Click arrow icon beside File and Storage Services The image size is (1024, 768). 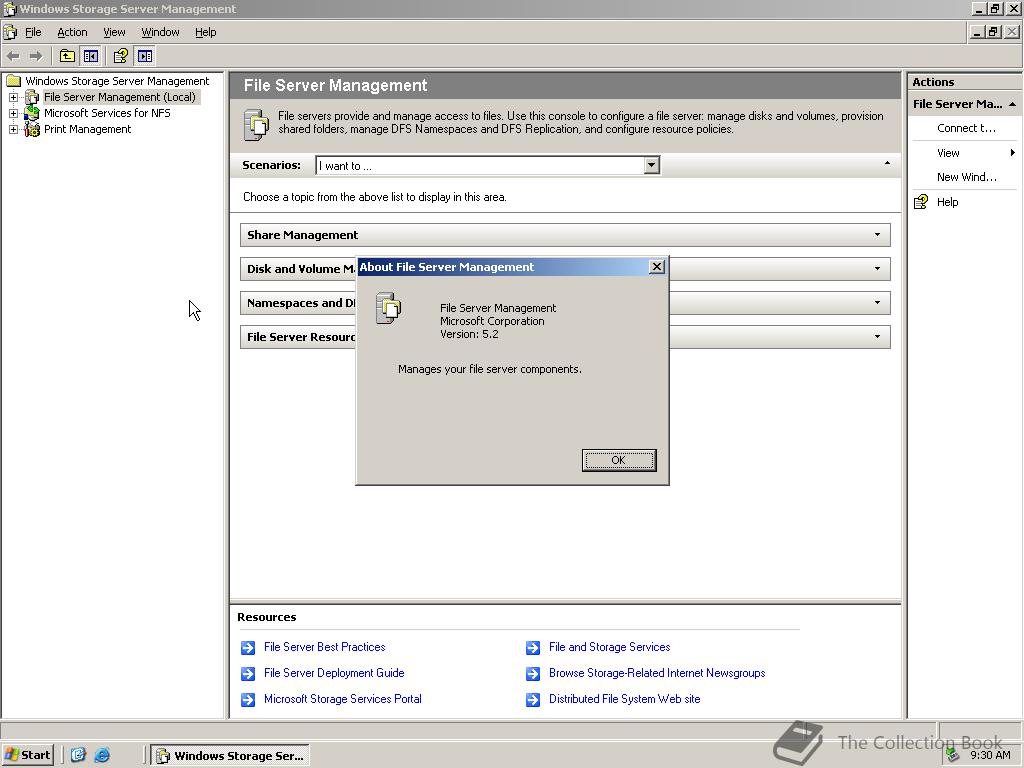pos(533,648)
